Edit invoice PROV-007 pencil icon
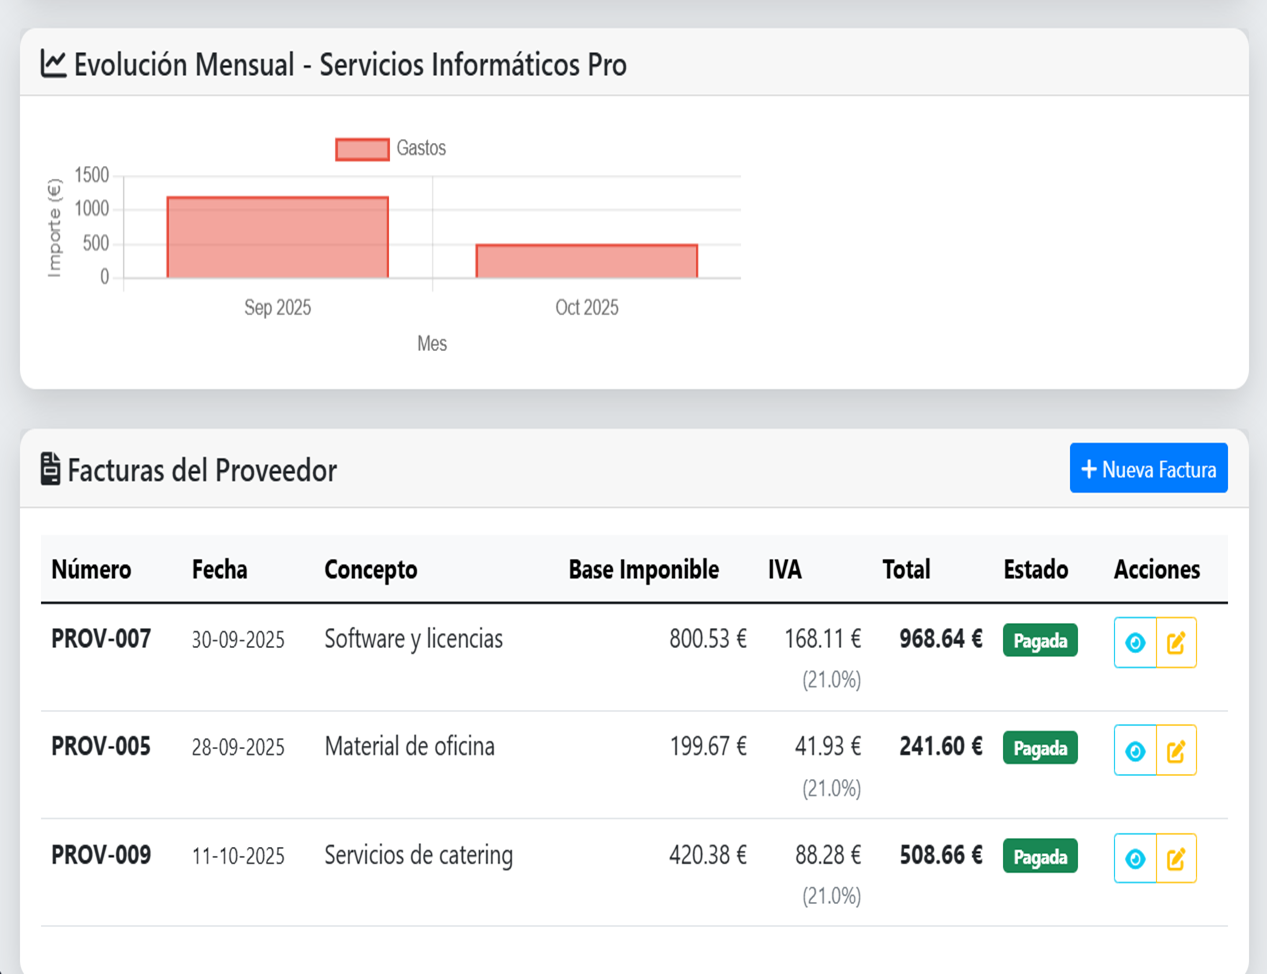 [1176, 643]
